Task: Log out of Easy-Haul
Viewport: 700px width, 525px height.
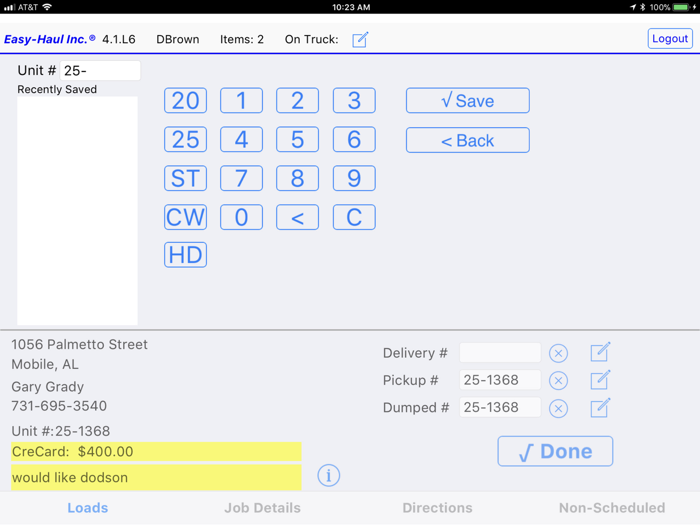Action: (x=670, y=39)
